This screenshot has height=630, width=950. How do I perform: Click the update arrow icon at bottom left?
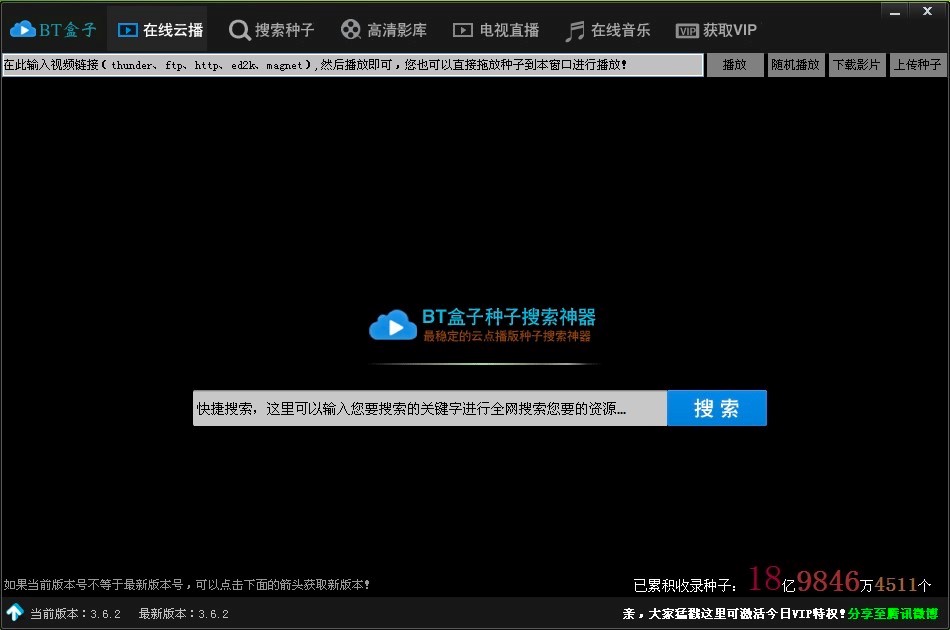15,612
